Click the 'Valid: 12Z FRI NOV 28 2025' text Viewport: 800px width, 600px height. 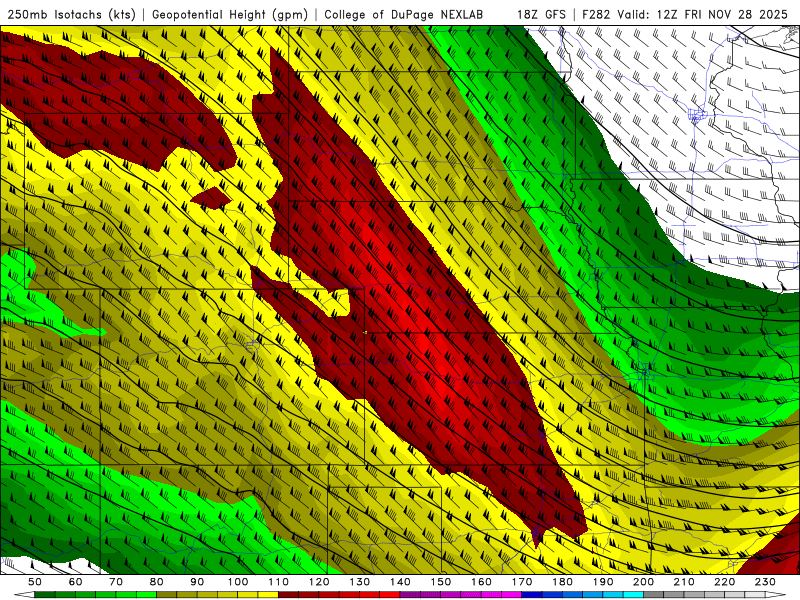point(703,14)
